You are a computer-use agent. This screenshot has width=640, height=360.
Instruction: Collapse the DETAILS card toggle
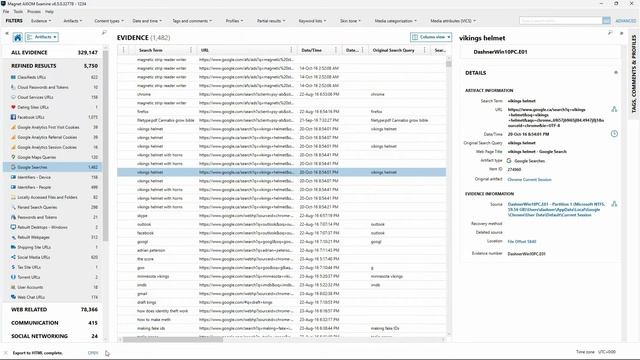click(x=616, y=73)
